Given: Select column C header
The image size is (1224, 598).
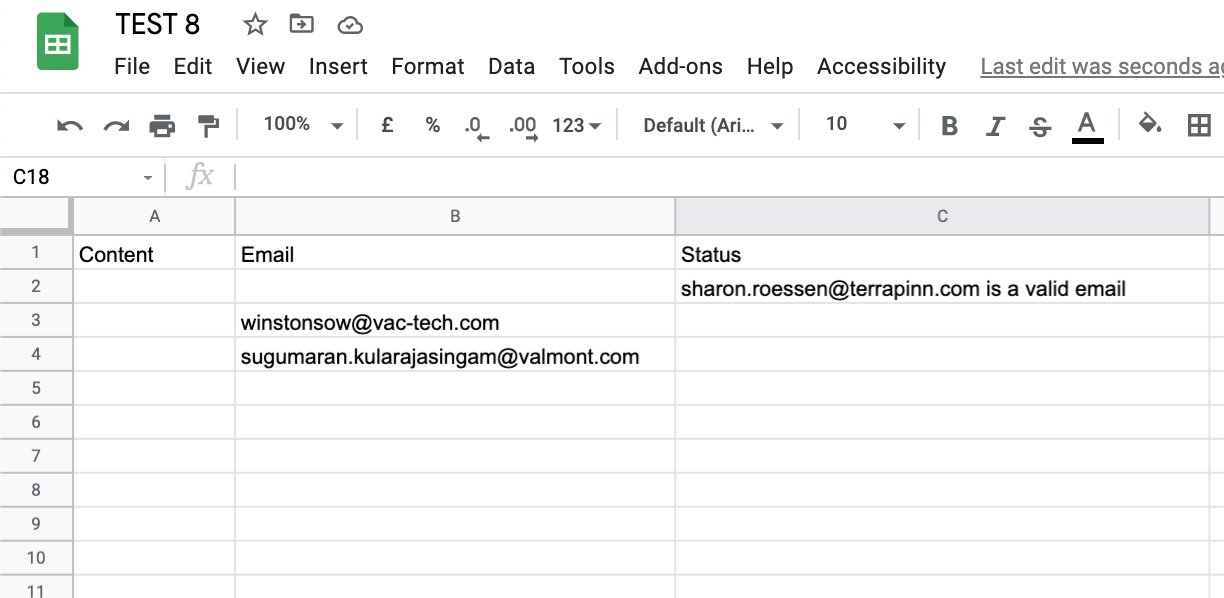Looking at the screenshot, I should [x=942, y=216].
